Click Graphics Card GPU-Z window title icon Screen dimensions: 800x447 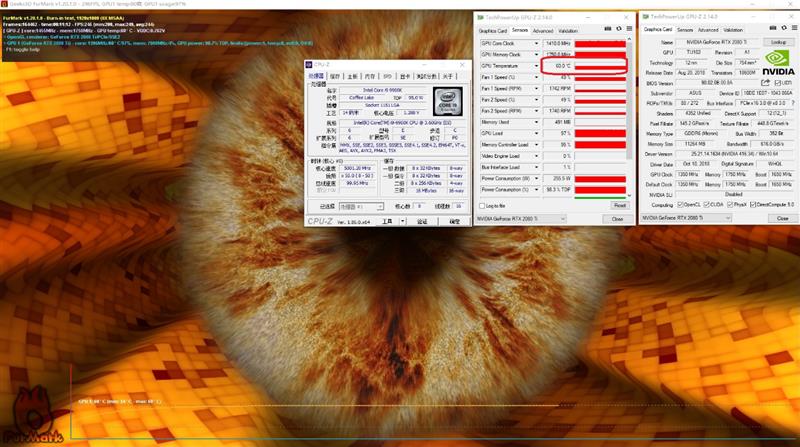(x=646, y=17)
